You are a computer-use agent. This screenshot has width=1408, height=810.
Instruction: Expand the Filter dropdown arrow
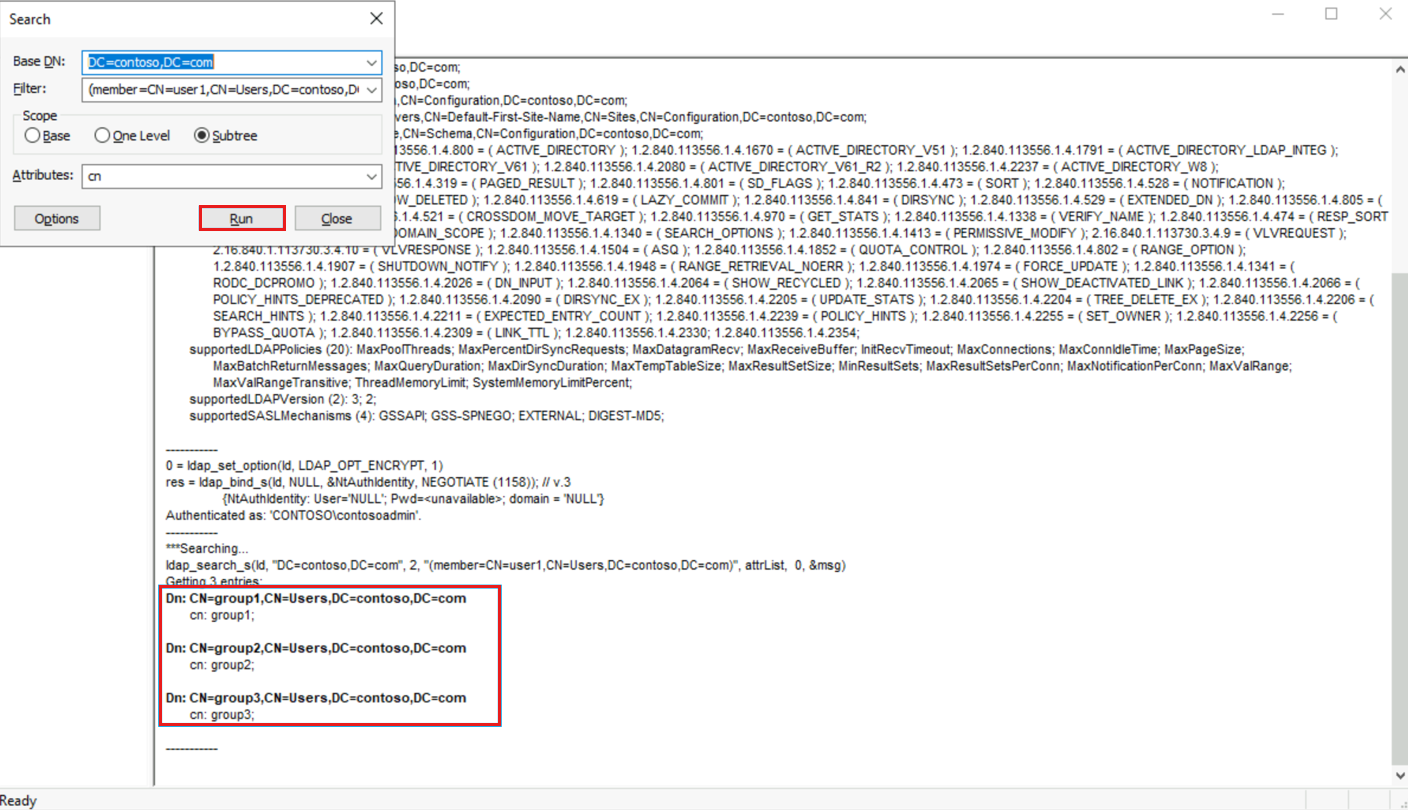pyautogui.click(x=371, y=90)
